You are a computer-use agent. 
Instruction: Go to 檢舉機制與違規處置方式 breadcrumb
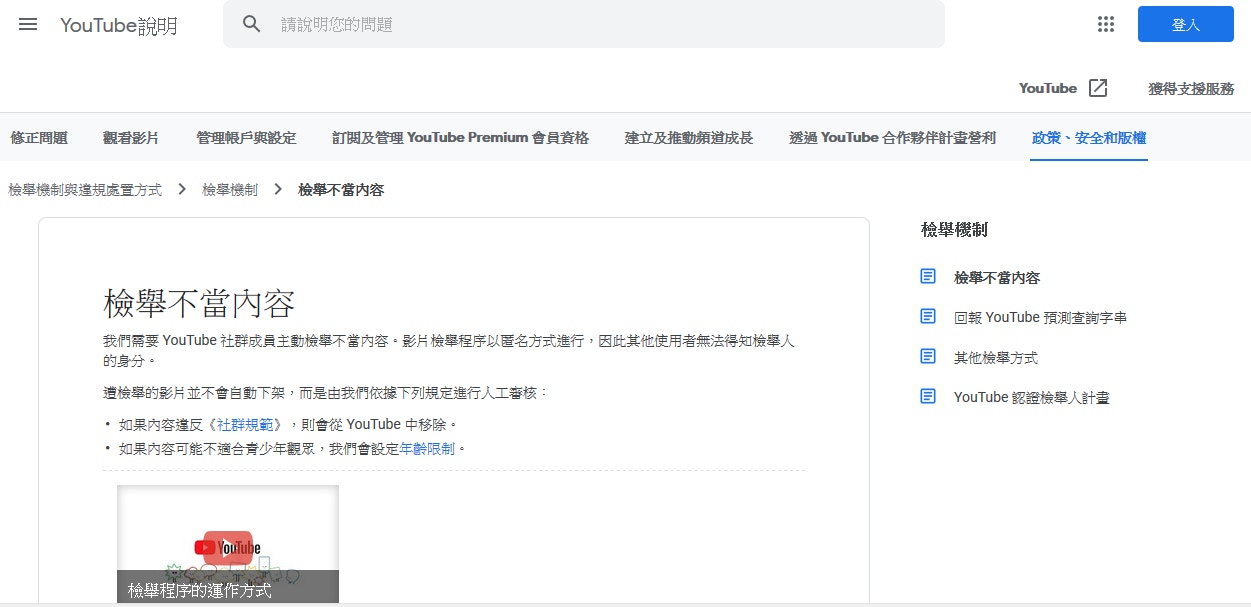(x=85, y=189)
